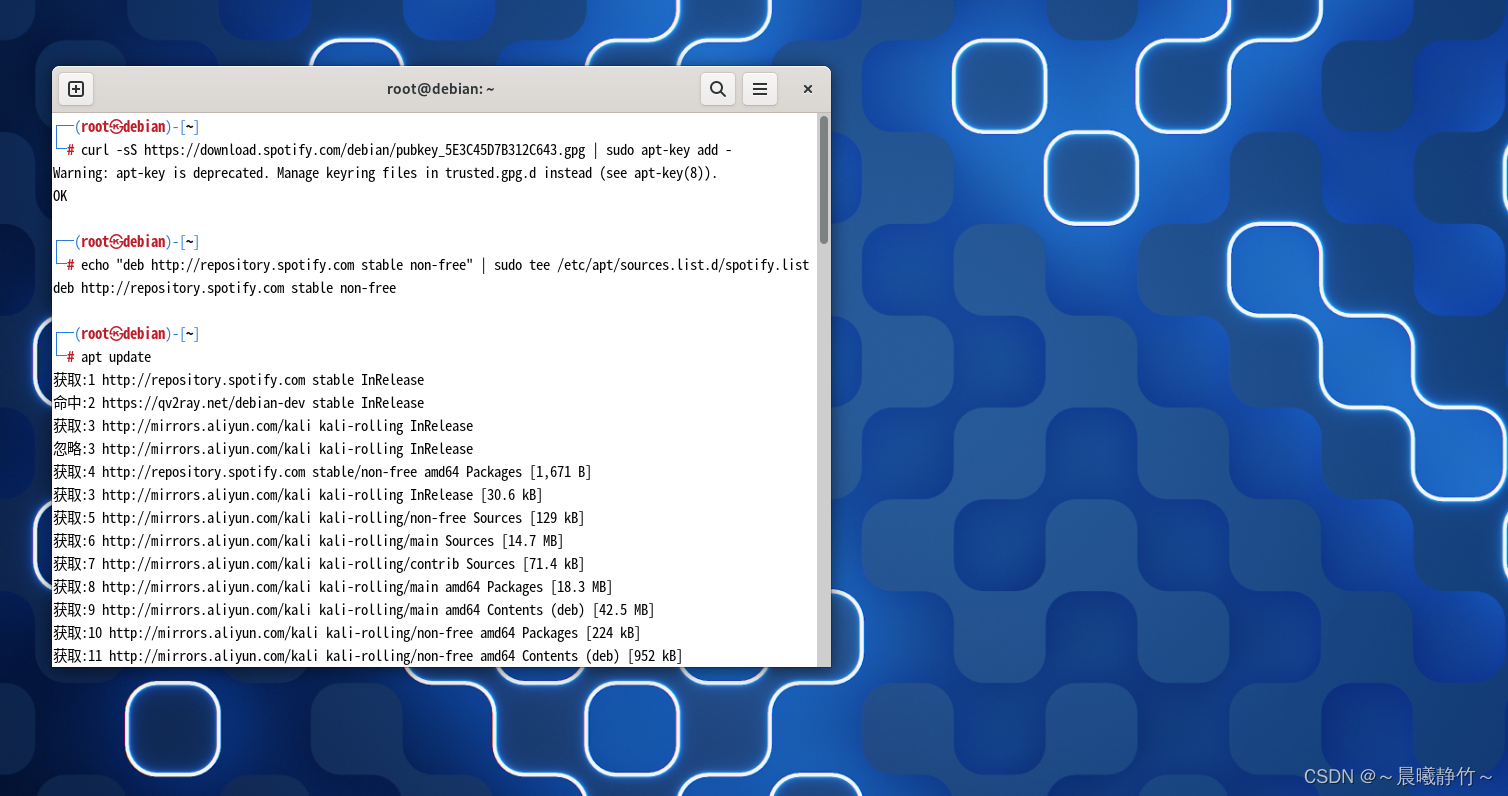Close the root@debian terminal window
The height and width of the screenshot is (796, 1508).
[808, 89]
